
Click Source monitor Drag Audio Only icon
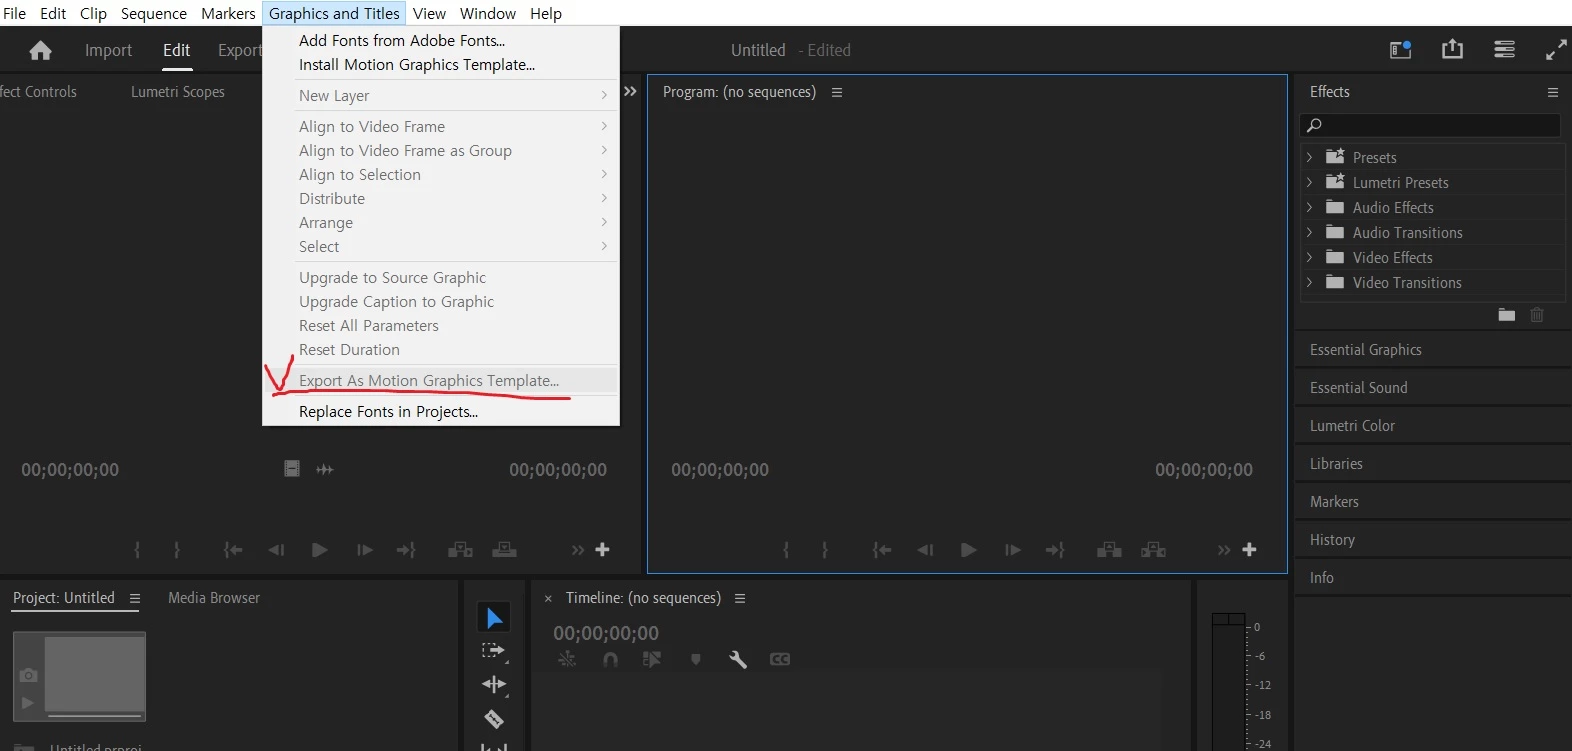point(325,469)
